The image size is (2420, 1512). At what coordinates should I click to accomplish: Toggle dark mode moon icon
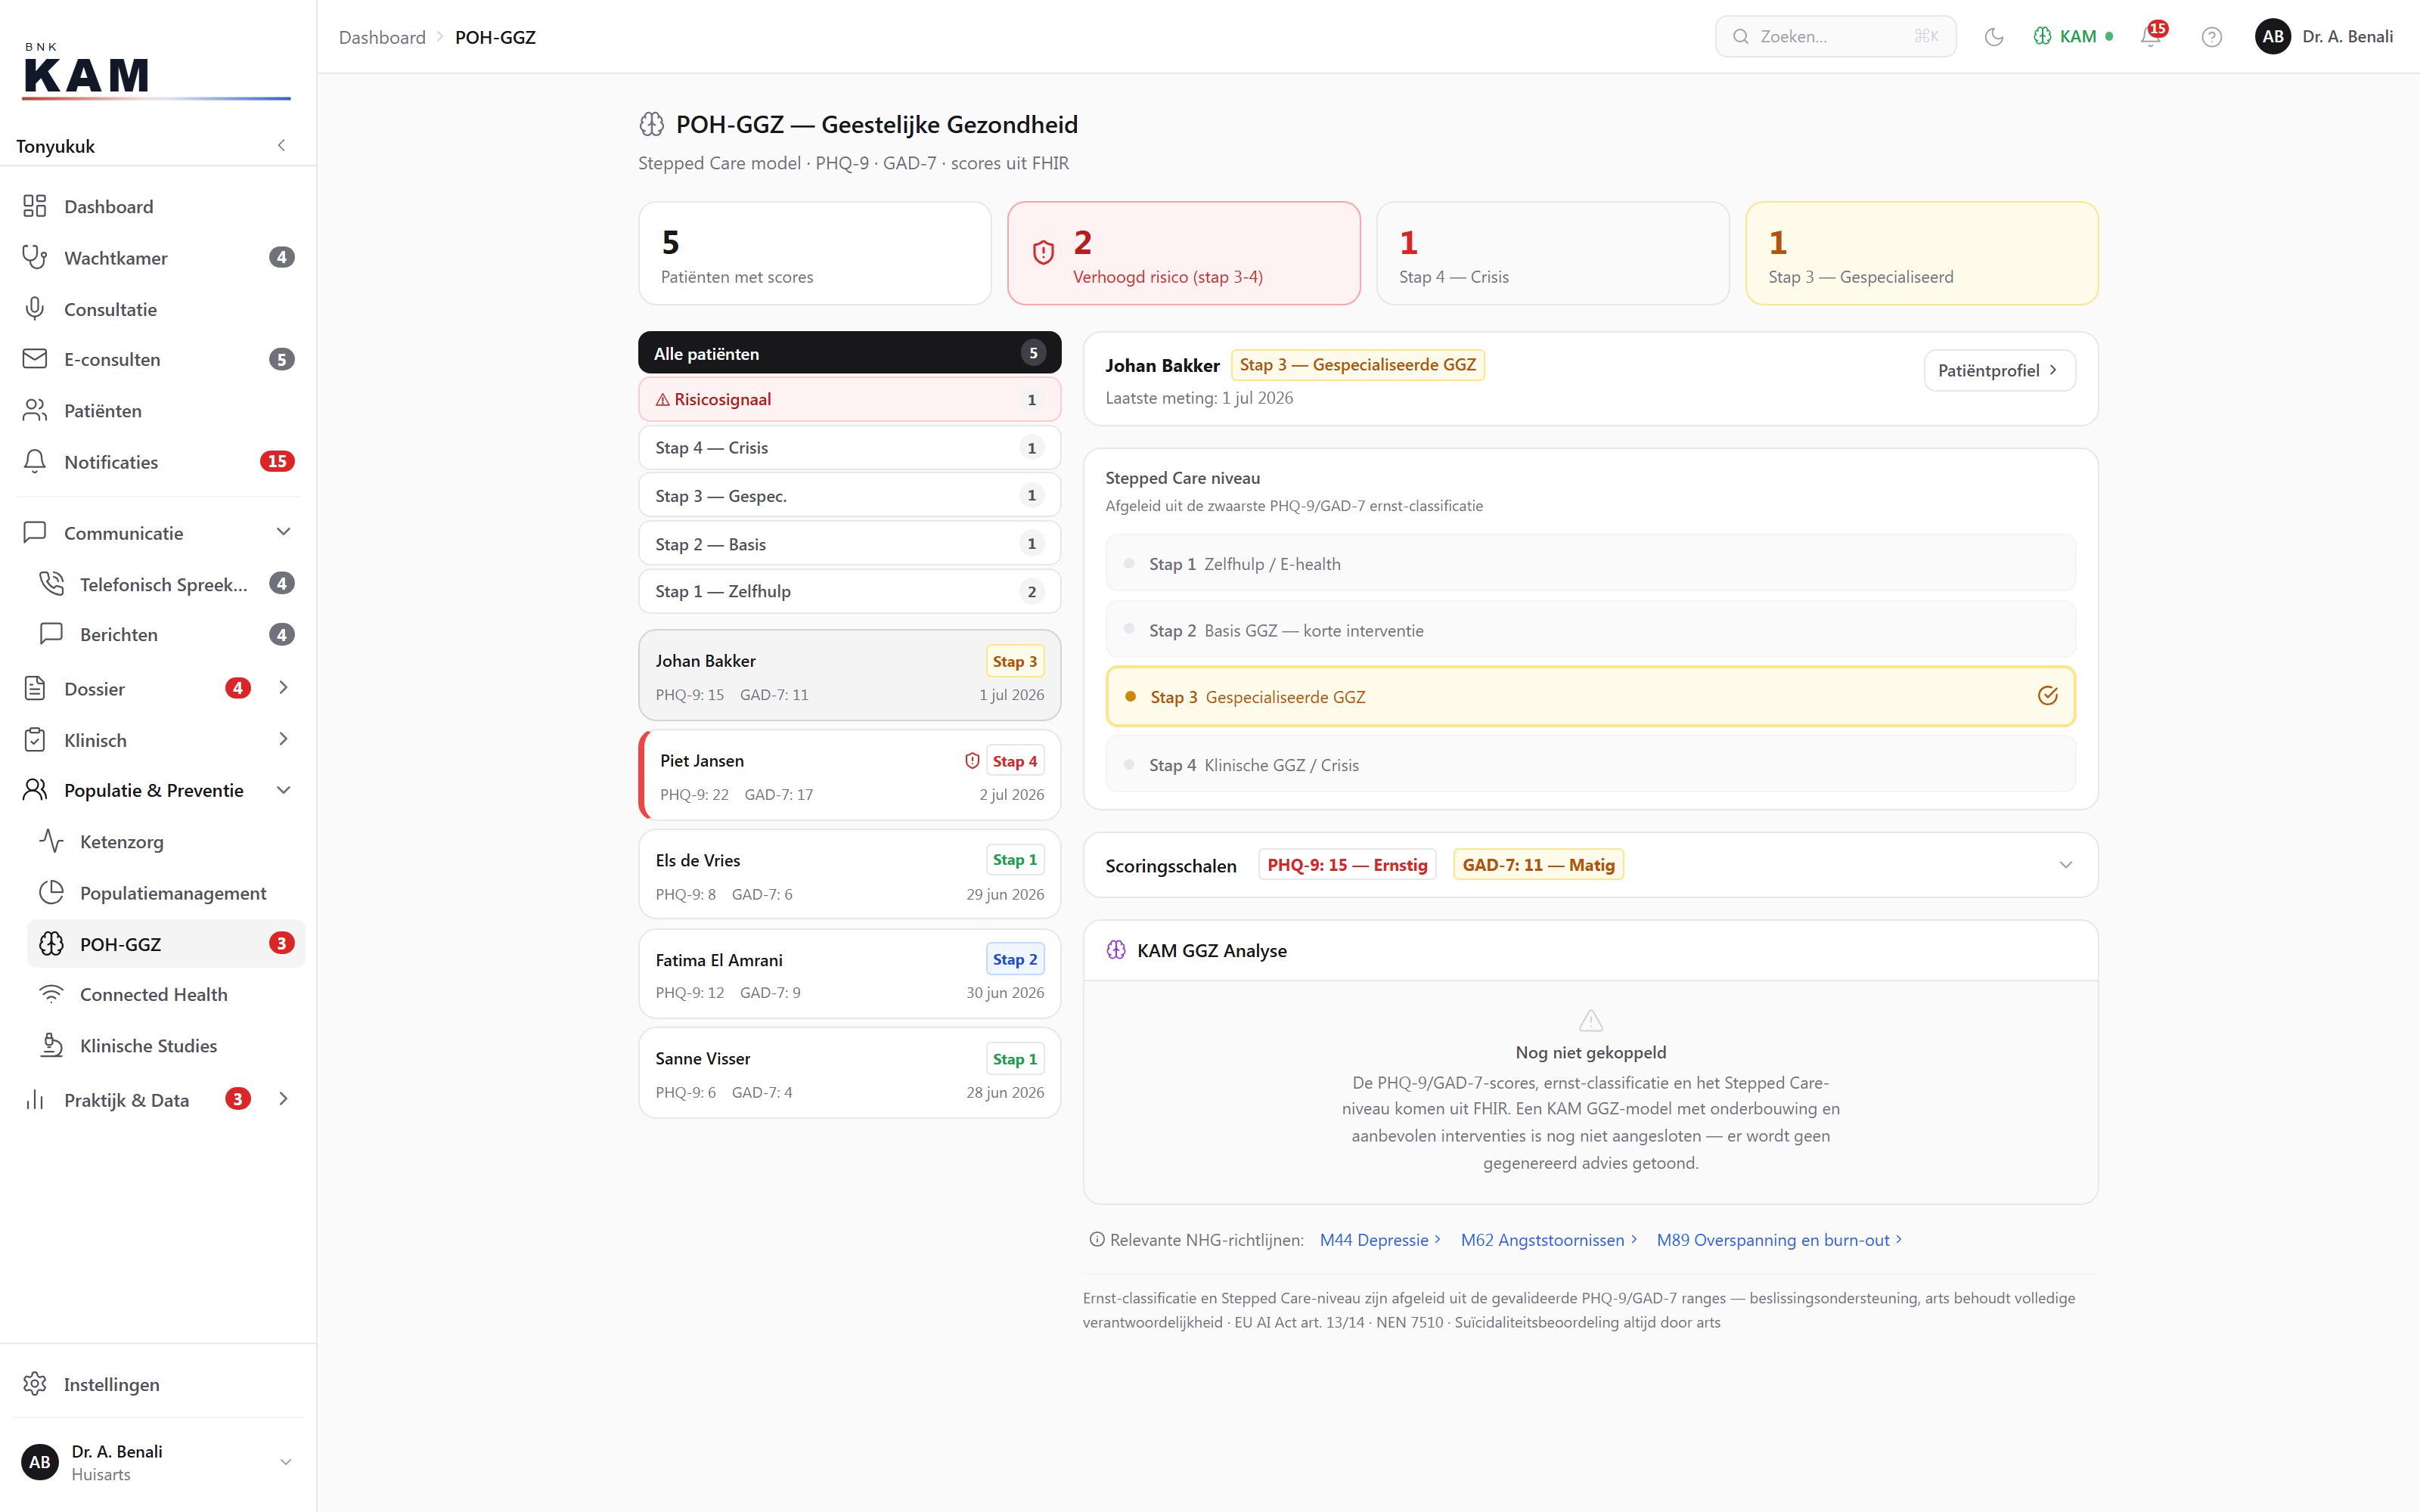[x=1994, y=37]
